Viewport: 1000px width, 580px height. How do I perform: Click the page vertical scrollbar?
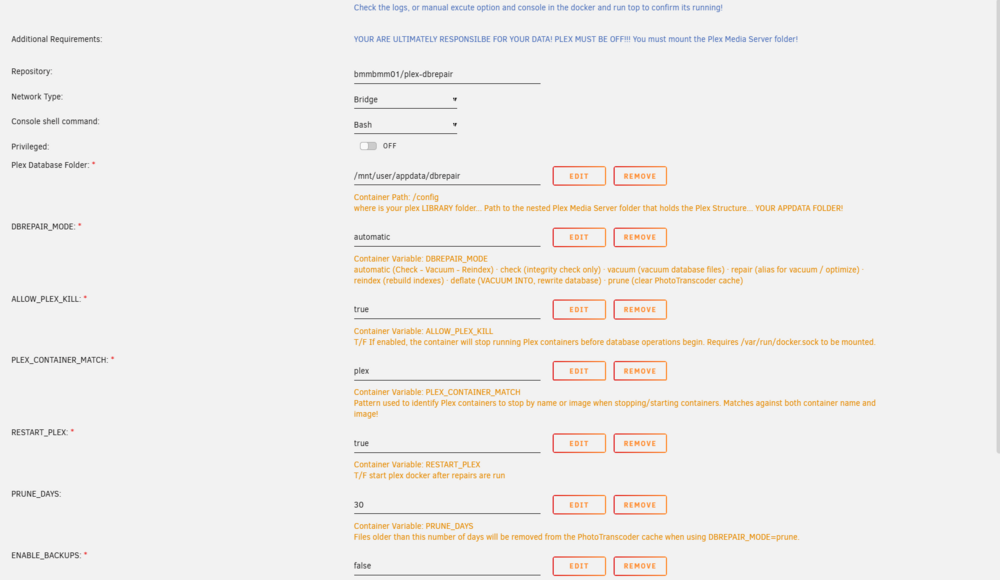[x=997, y=227]
